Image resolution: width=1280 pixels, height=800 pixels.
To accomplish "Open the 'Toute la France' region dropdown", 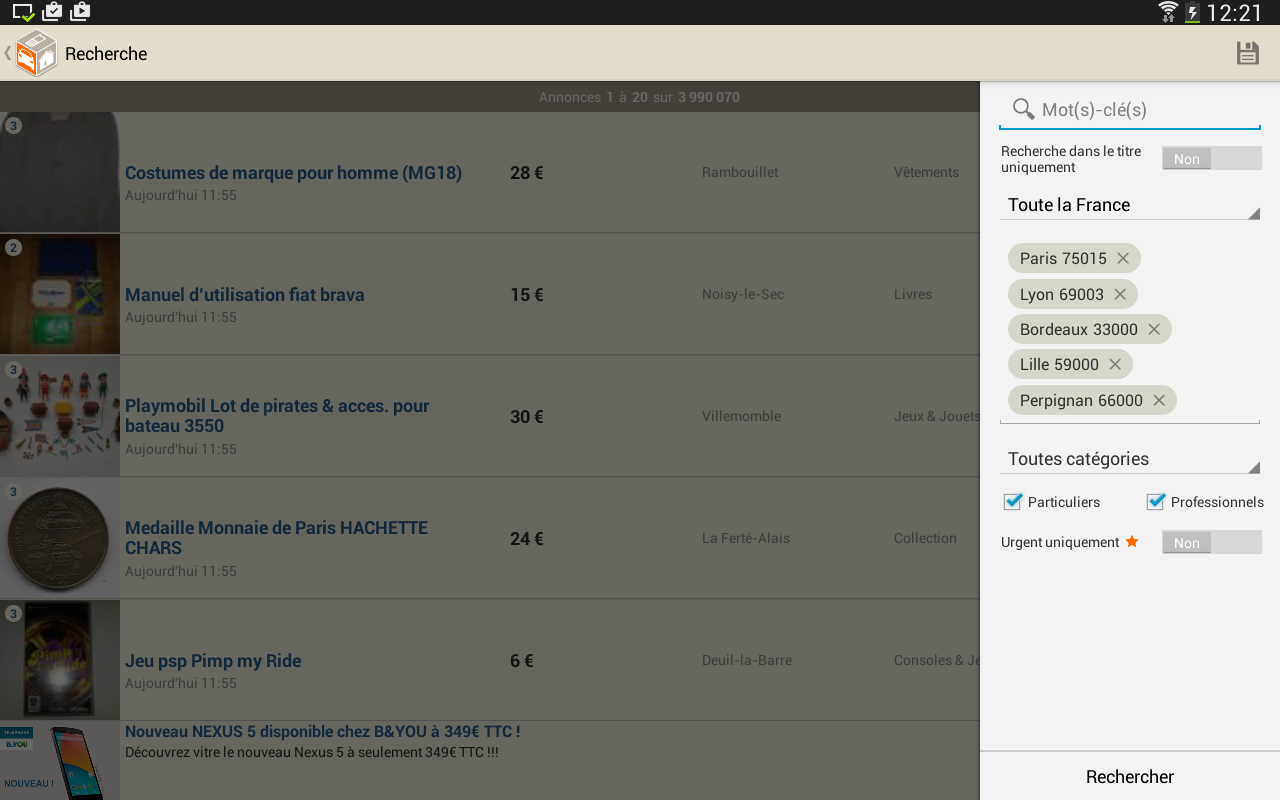I will click(1130, 205).
